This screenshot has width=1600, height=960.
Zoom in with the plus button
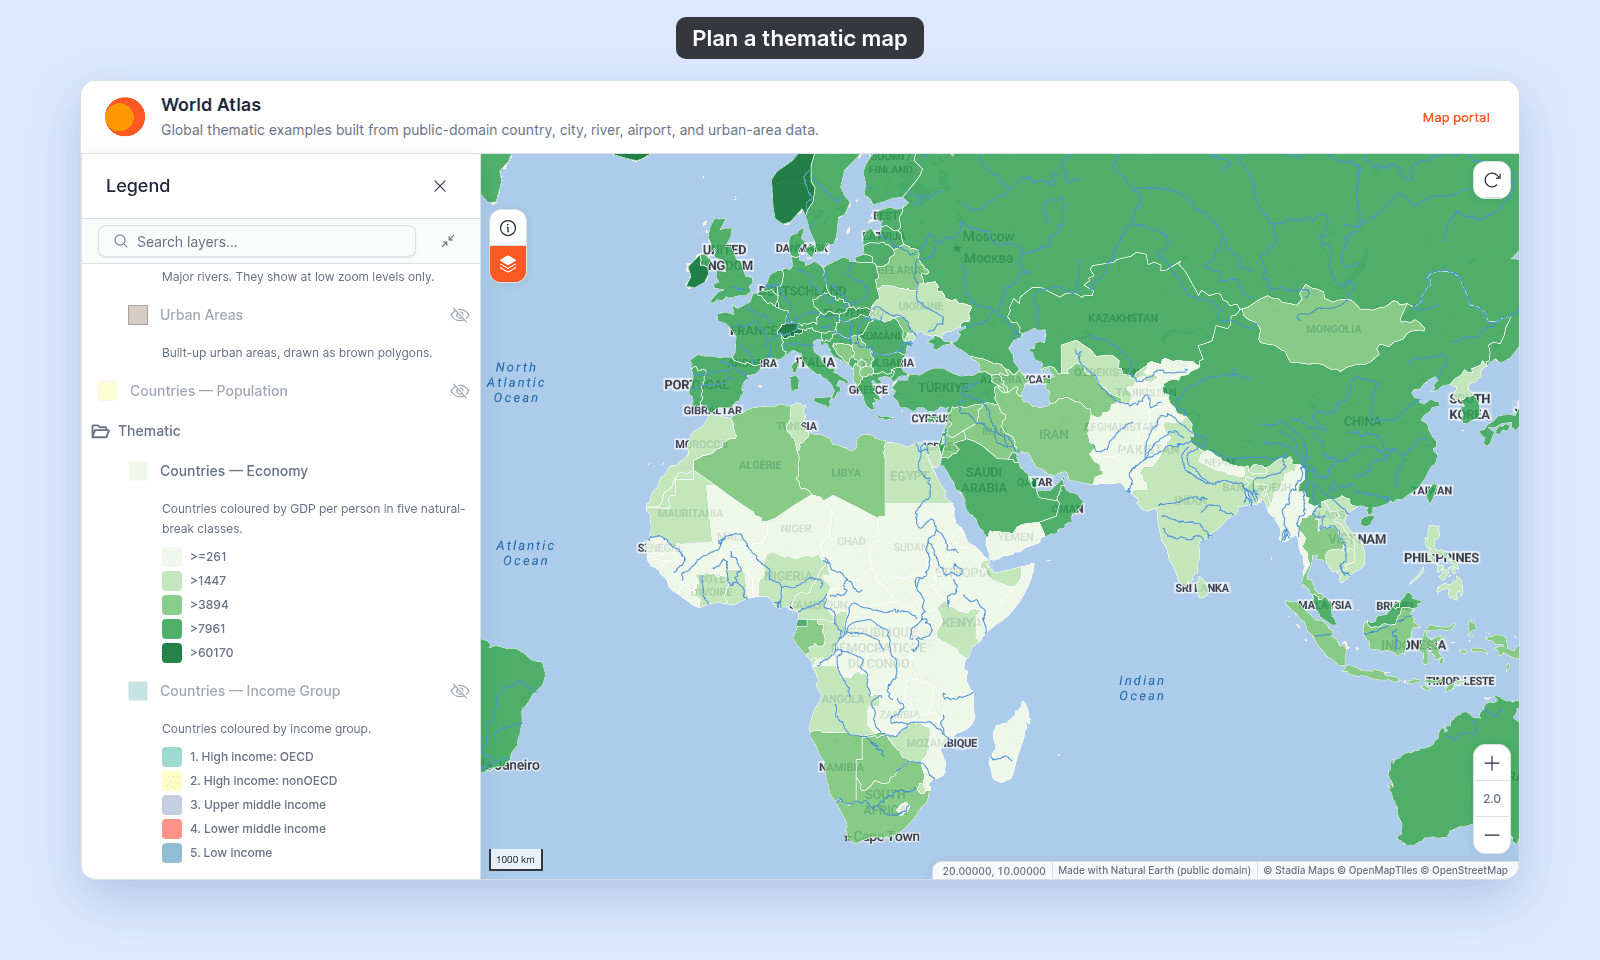1492,763
